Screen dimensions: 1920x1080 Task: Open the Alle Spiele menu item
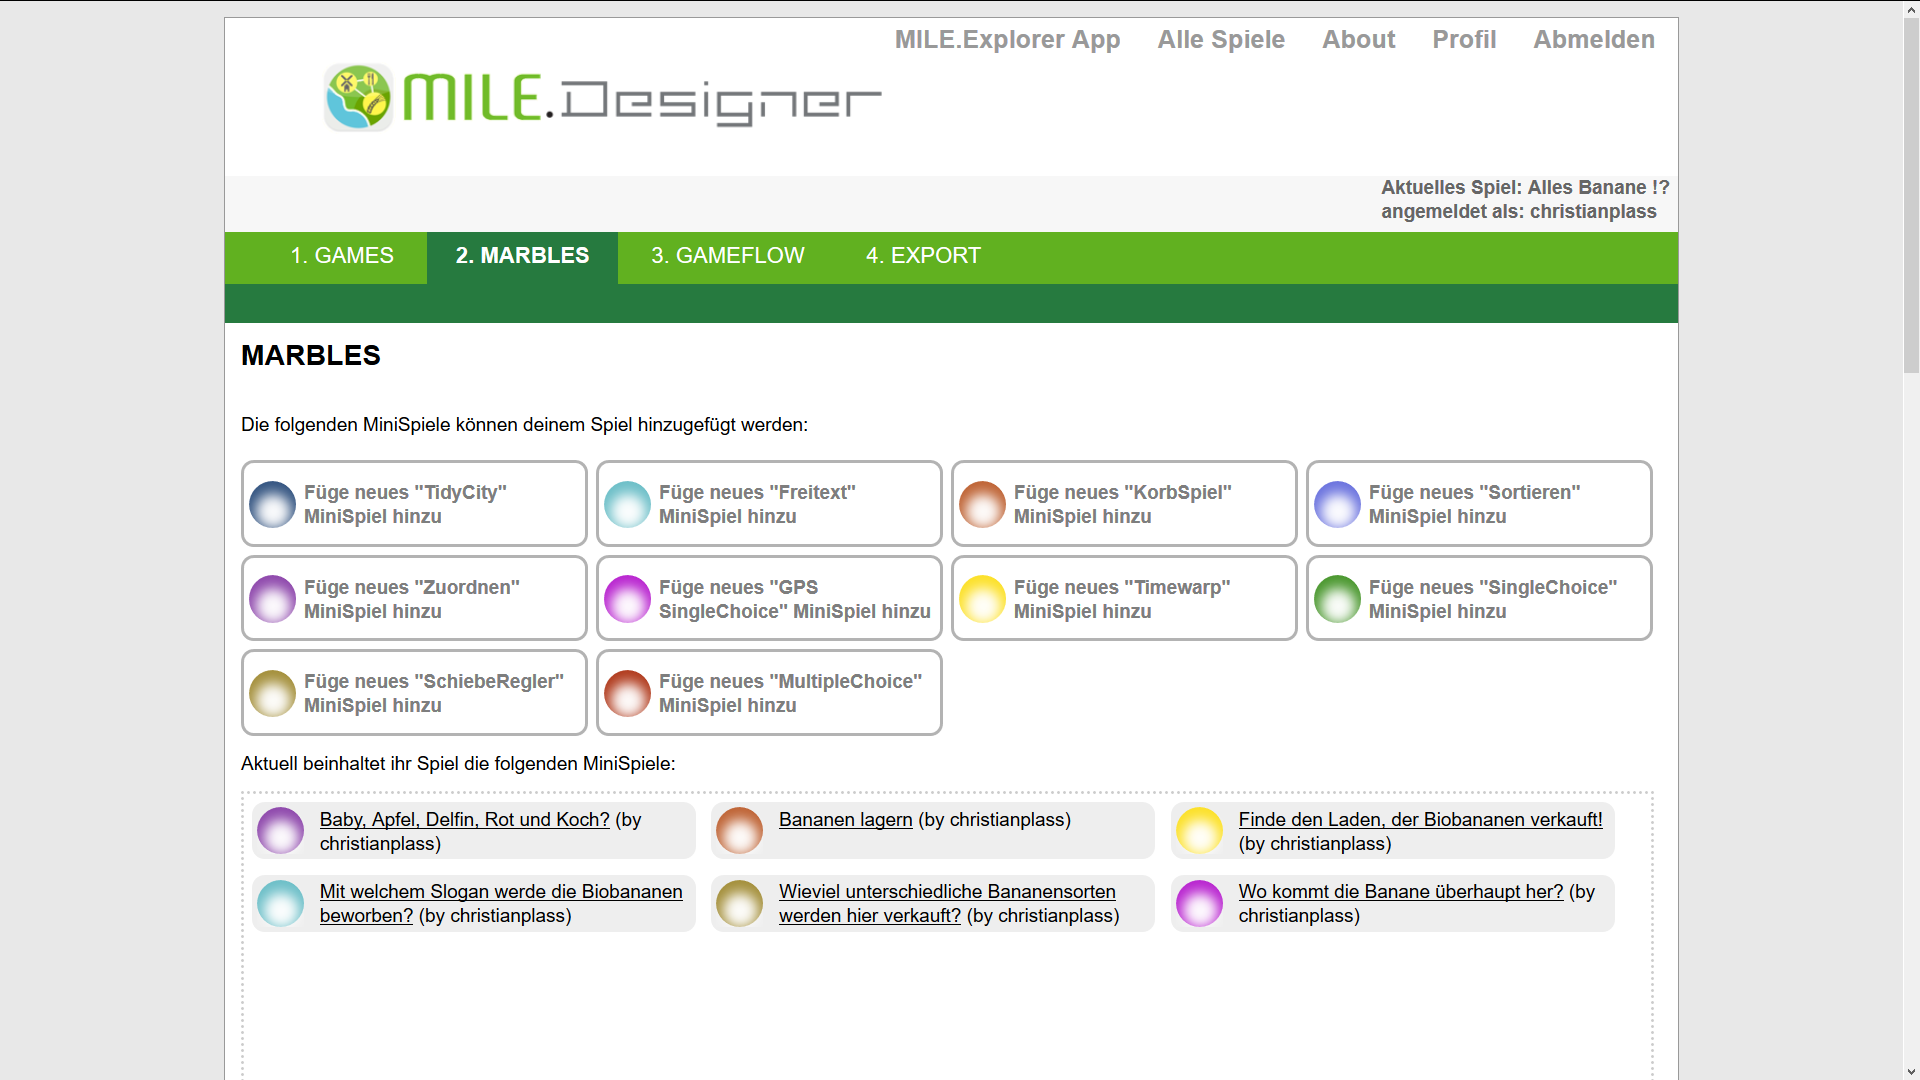coord(1220,40)
